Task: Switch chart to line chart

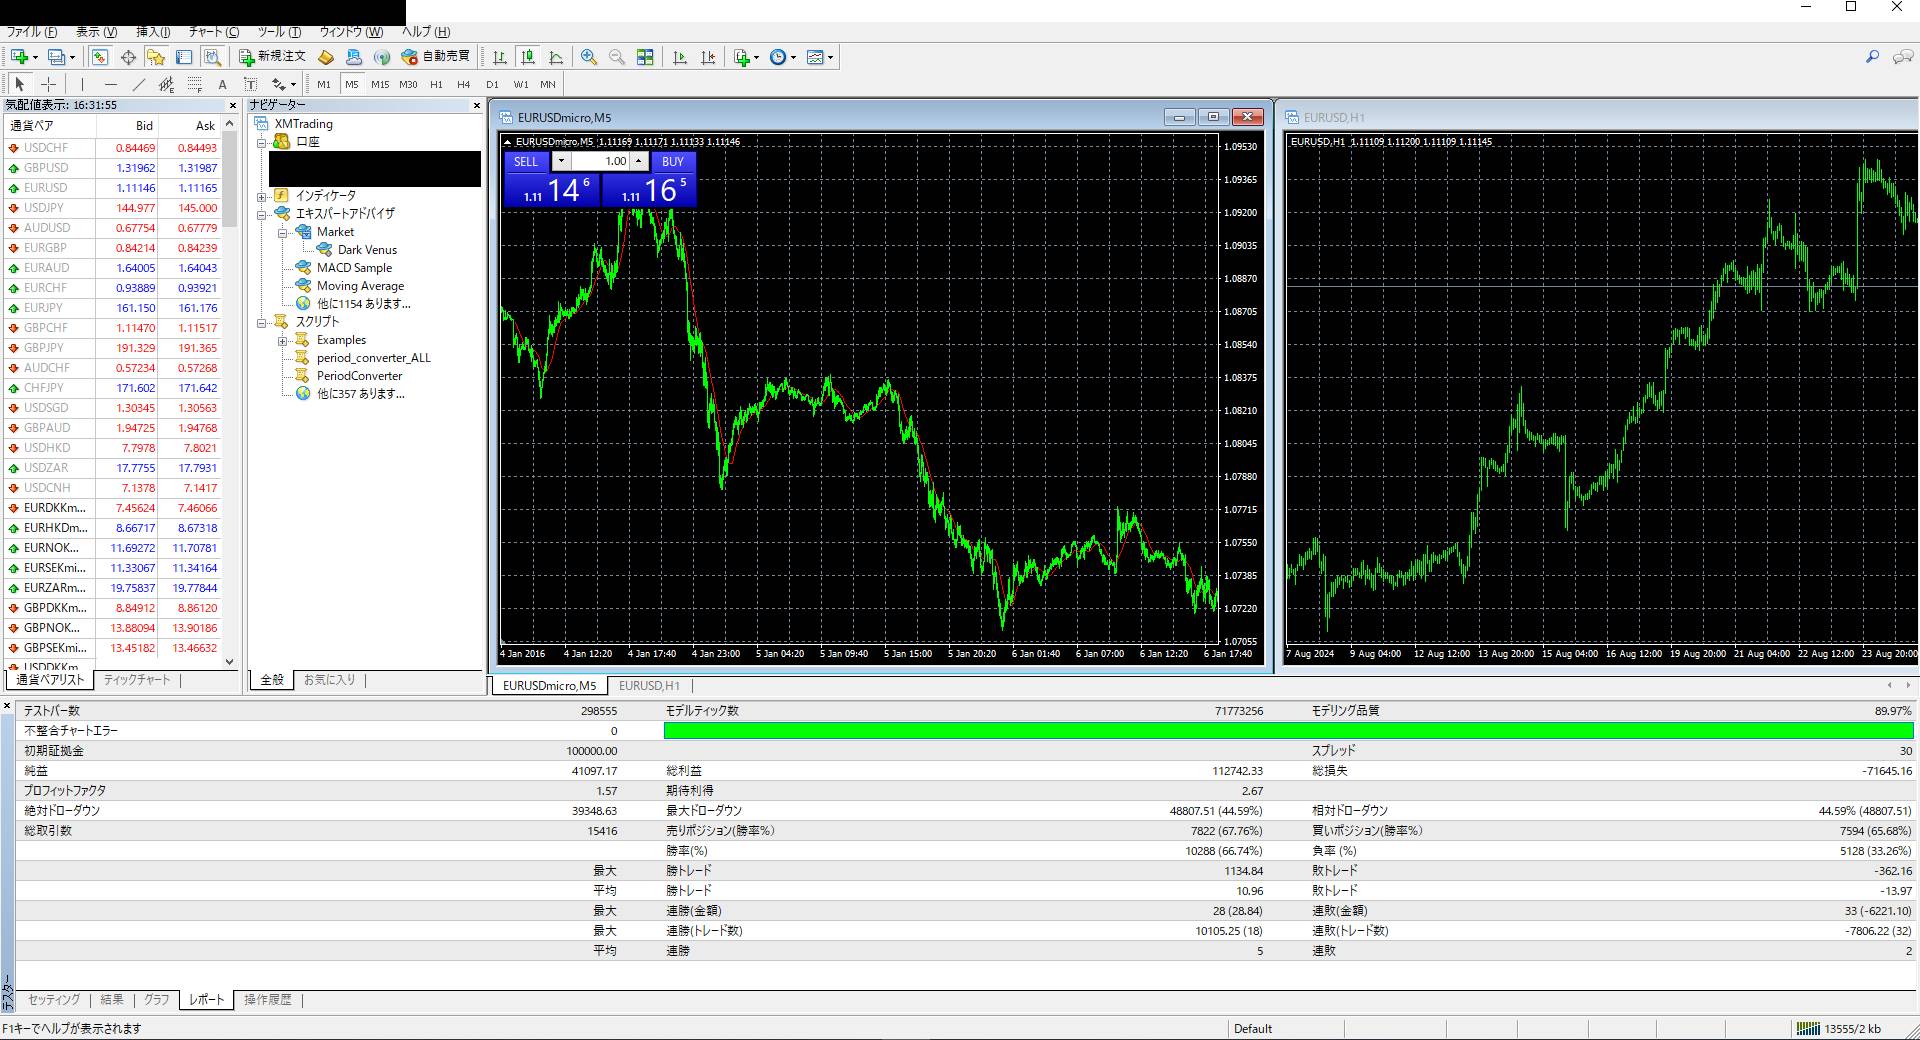Action: [x=556, y=57]
